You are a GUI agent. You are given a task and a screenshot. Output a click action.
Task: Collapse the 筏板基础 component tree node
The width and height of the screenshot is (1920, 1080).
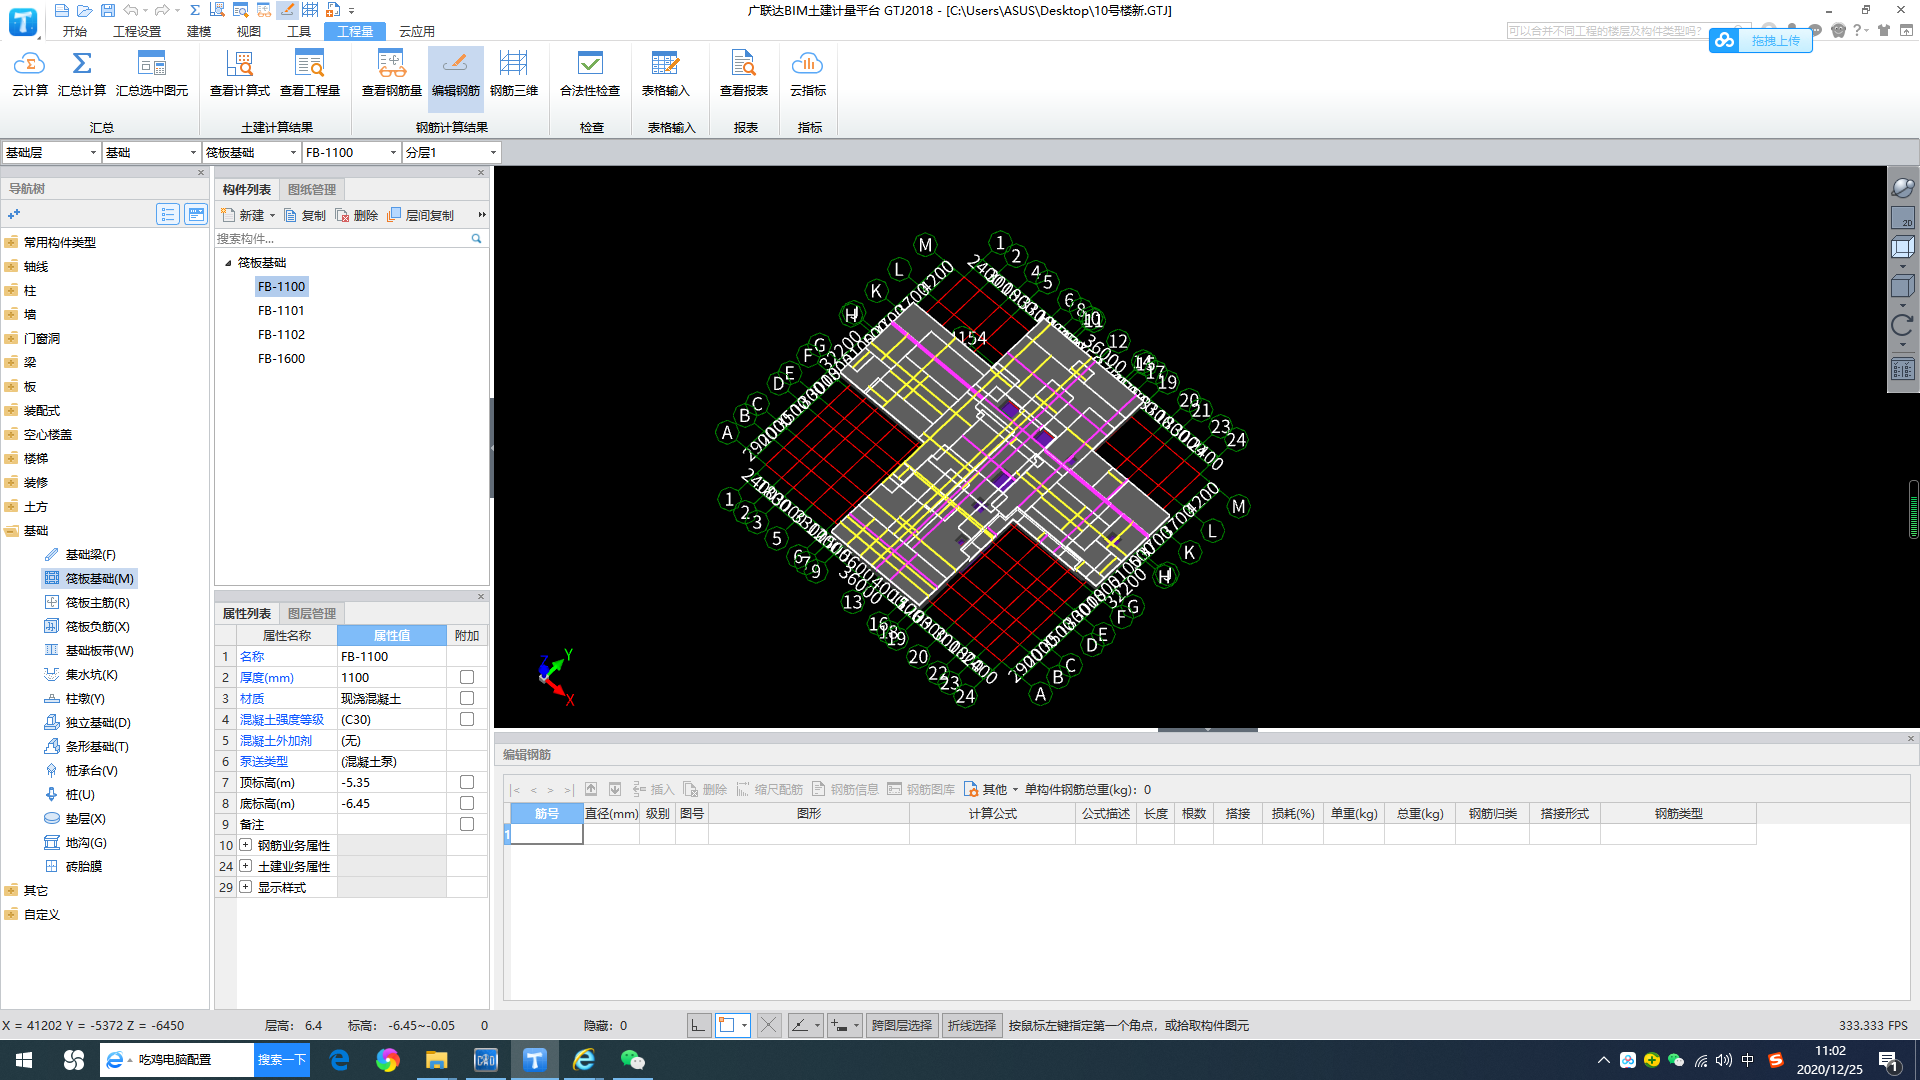[228, 263]
